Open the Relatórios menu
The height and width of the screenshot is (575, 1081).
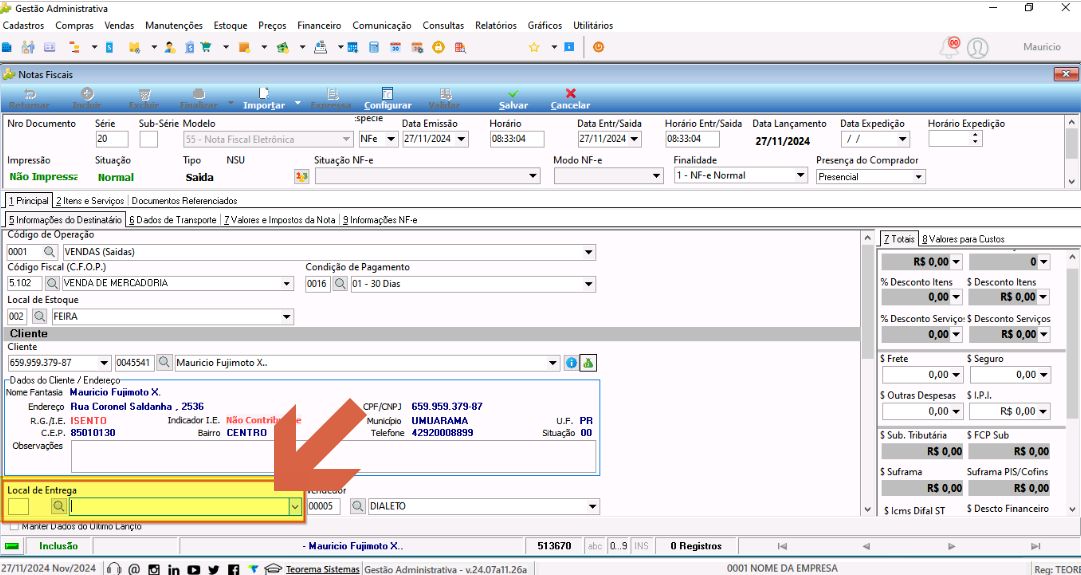496,26
